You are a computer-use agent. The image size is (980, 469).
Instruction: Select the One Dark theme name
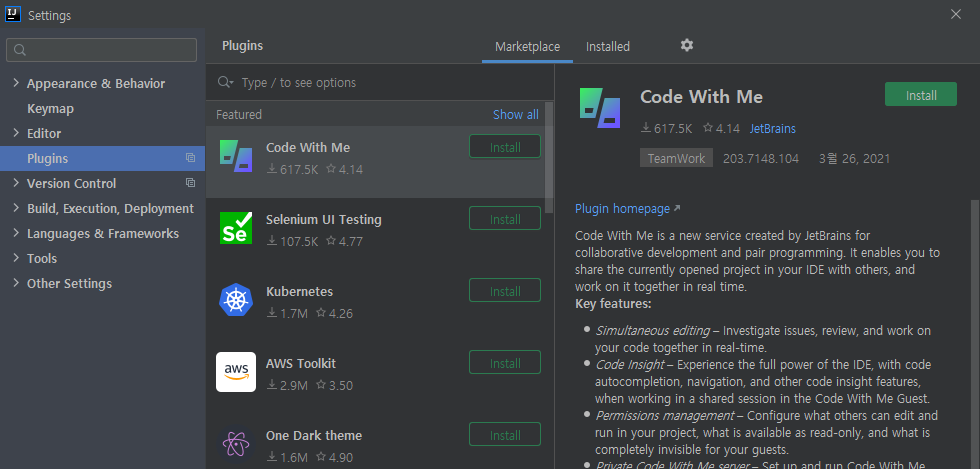[314, 435]
